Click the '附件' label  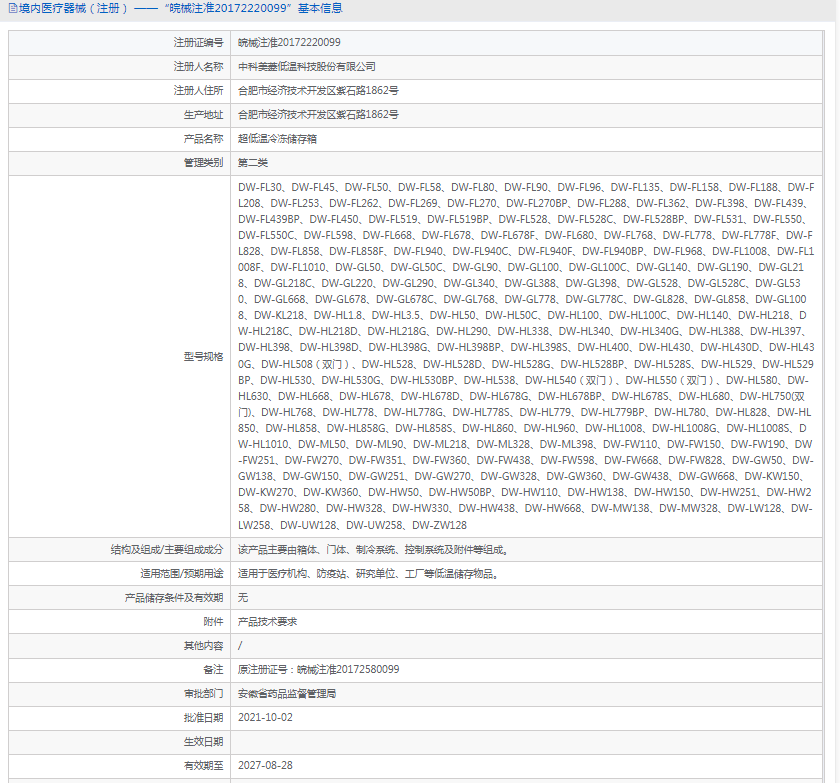coord(213,621)
